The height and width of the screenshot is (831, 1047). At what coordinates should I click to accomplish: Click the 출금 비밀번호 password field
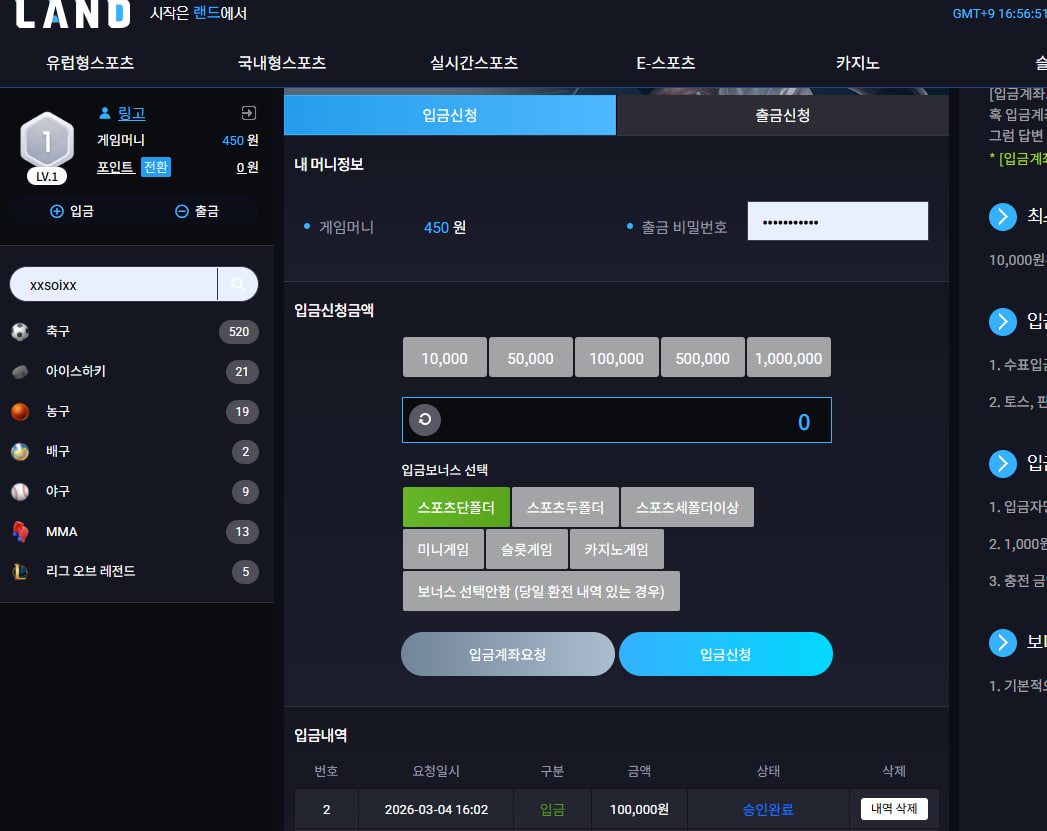click(x=837, y=221)
